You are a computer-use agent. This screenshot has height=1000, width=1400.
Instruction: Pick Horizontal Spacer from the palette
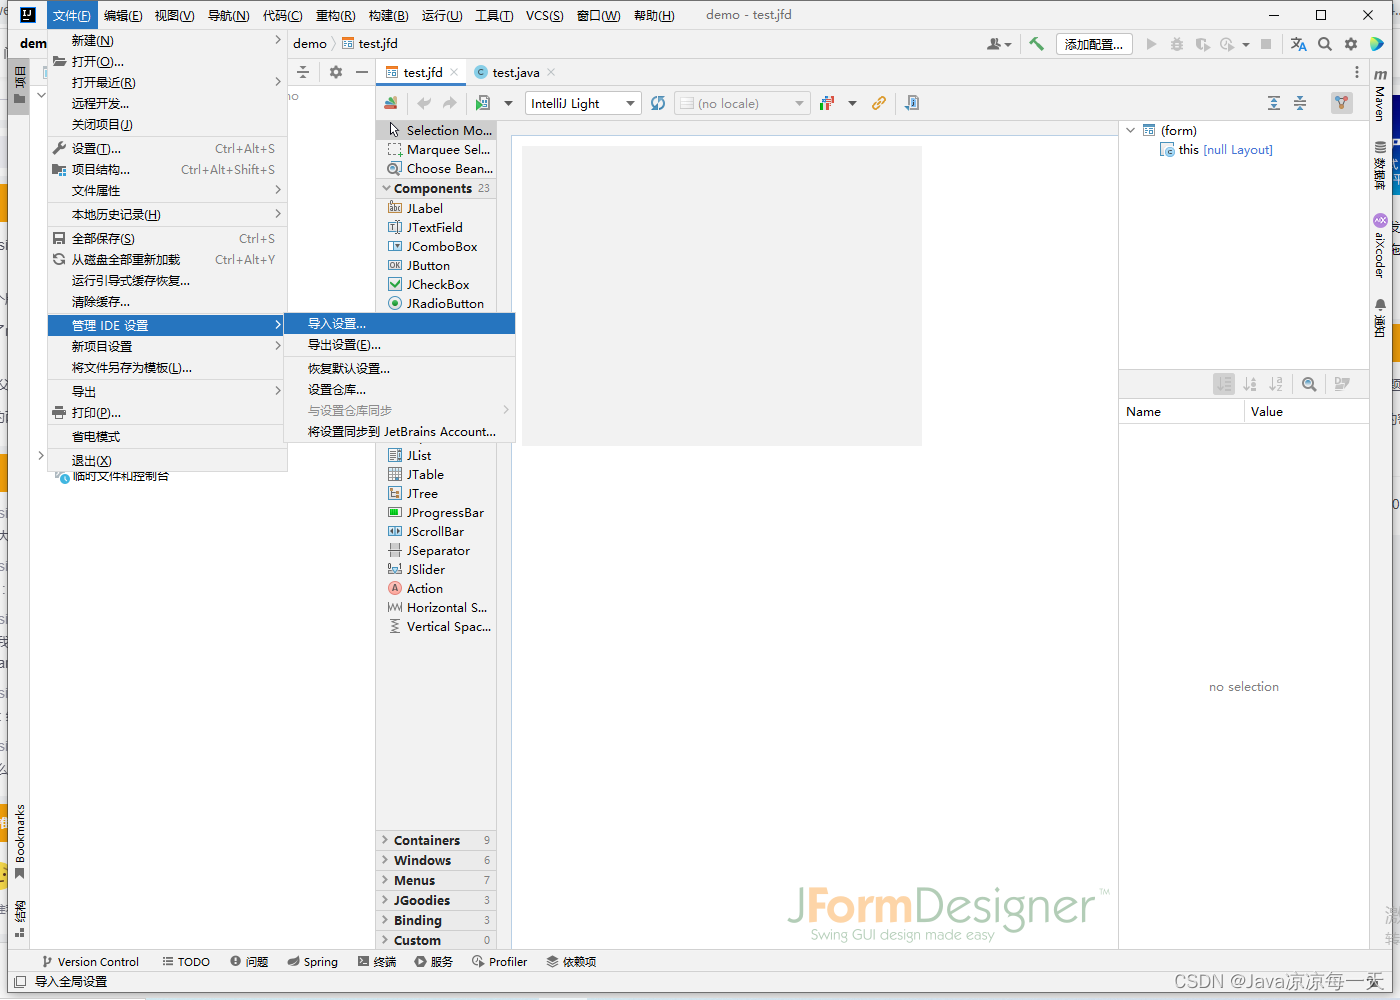pyautogui.click(x=437, y=607)
